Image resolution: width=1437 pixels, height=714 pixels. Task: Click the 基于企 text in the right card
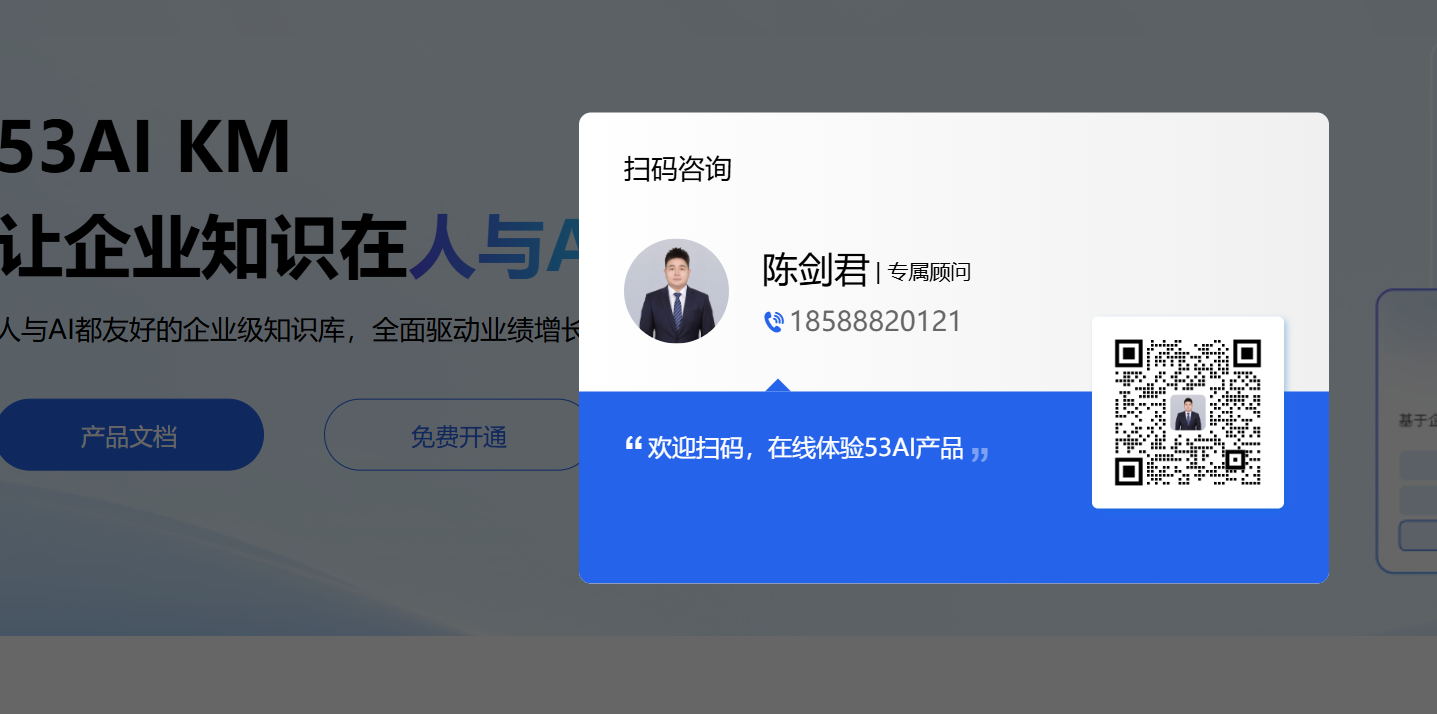click(x=1417, y=421)
